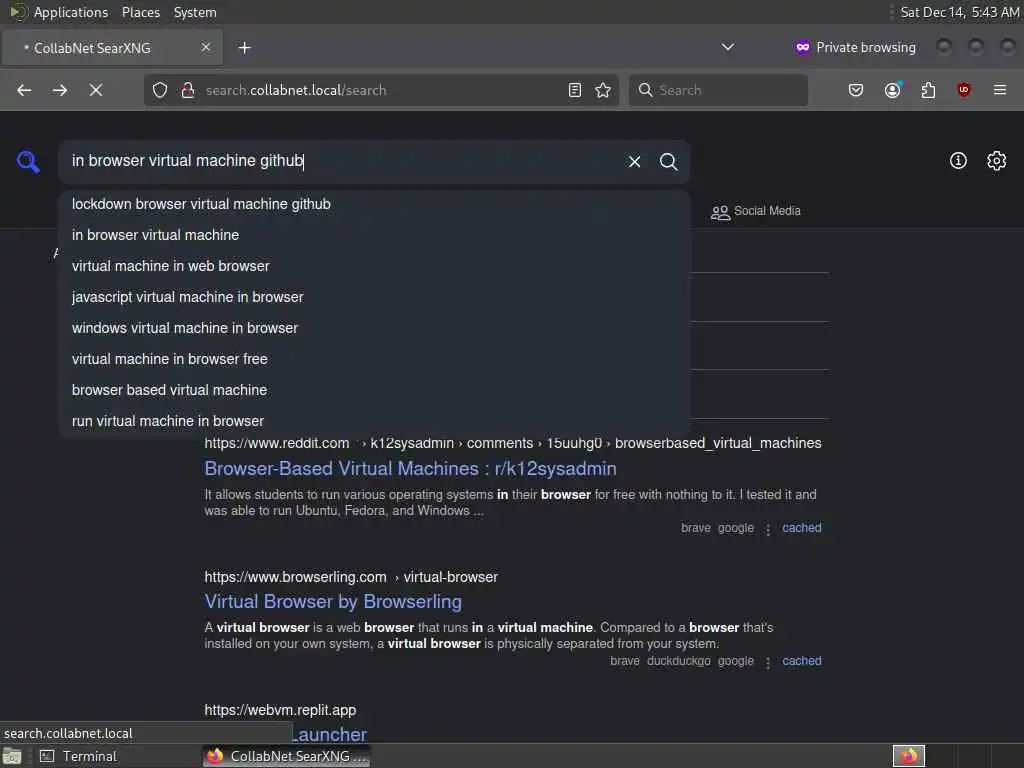Viewport: 1024px width, 768px height.
Task: Click the browserling.com virtual-browser URL
Action: 351,577
